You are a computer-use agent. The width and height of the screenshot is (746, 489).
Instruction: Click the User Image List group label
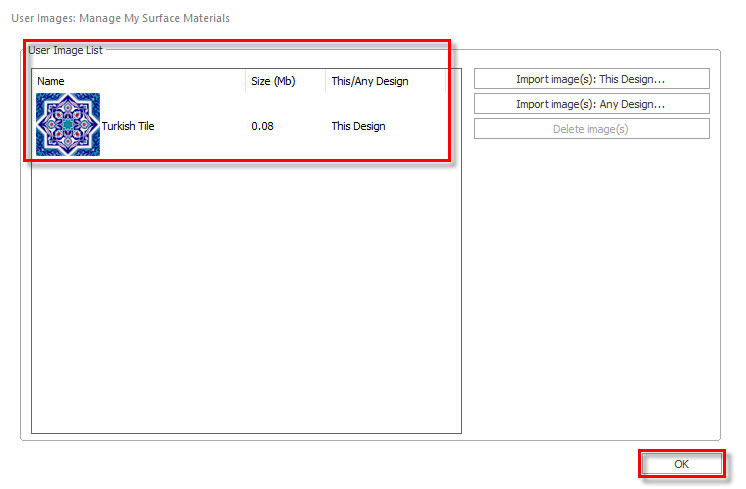(66, 50)
